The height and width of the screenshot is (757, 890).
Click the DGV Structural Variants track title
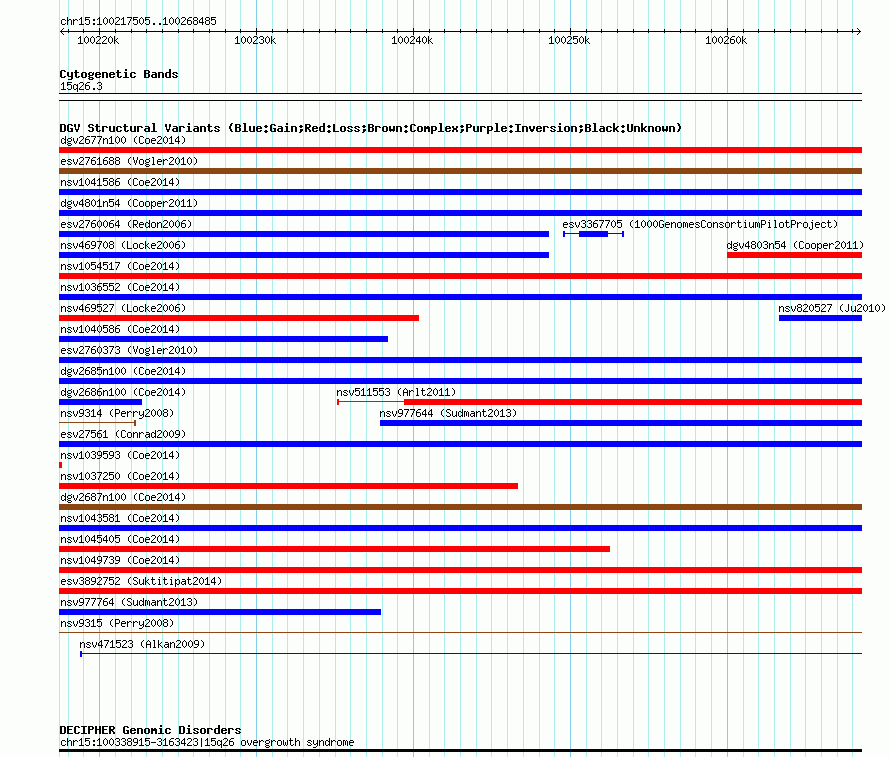pyautogui.click(x=370, y=128)
